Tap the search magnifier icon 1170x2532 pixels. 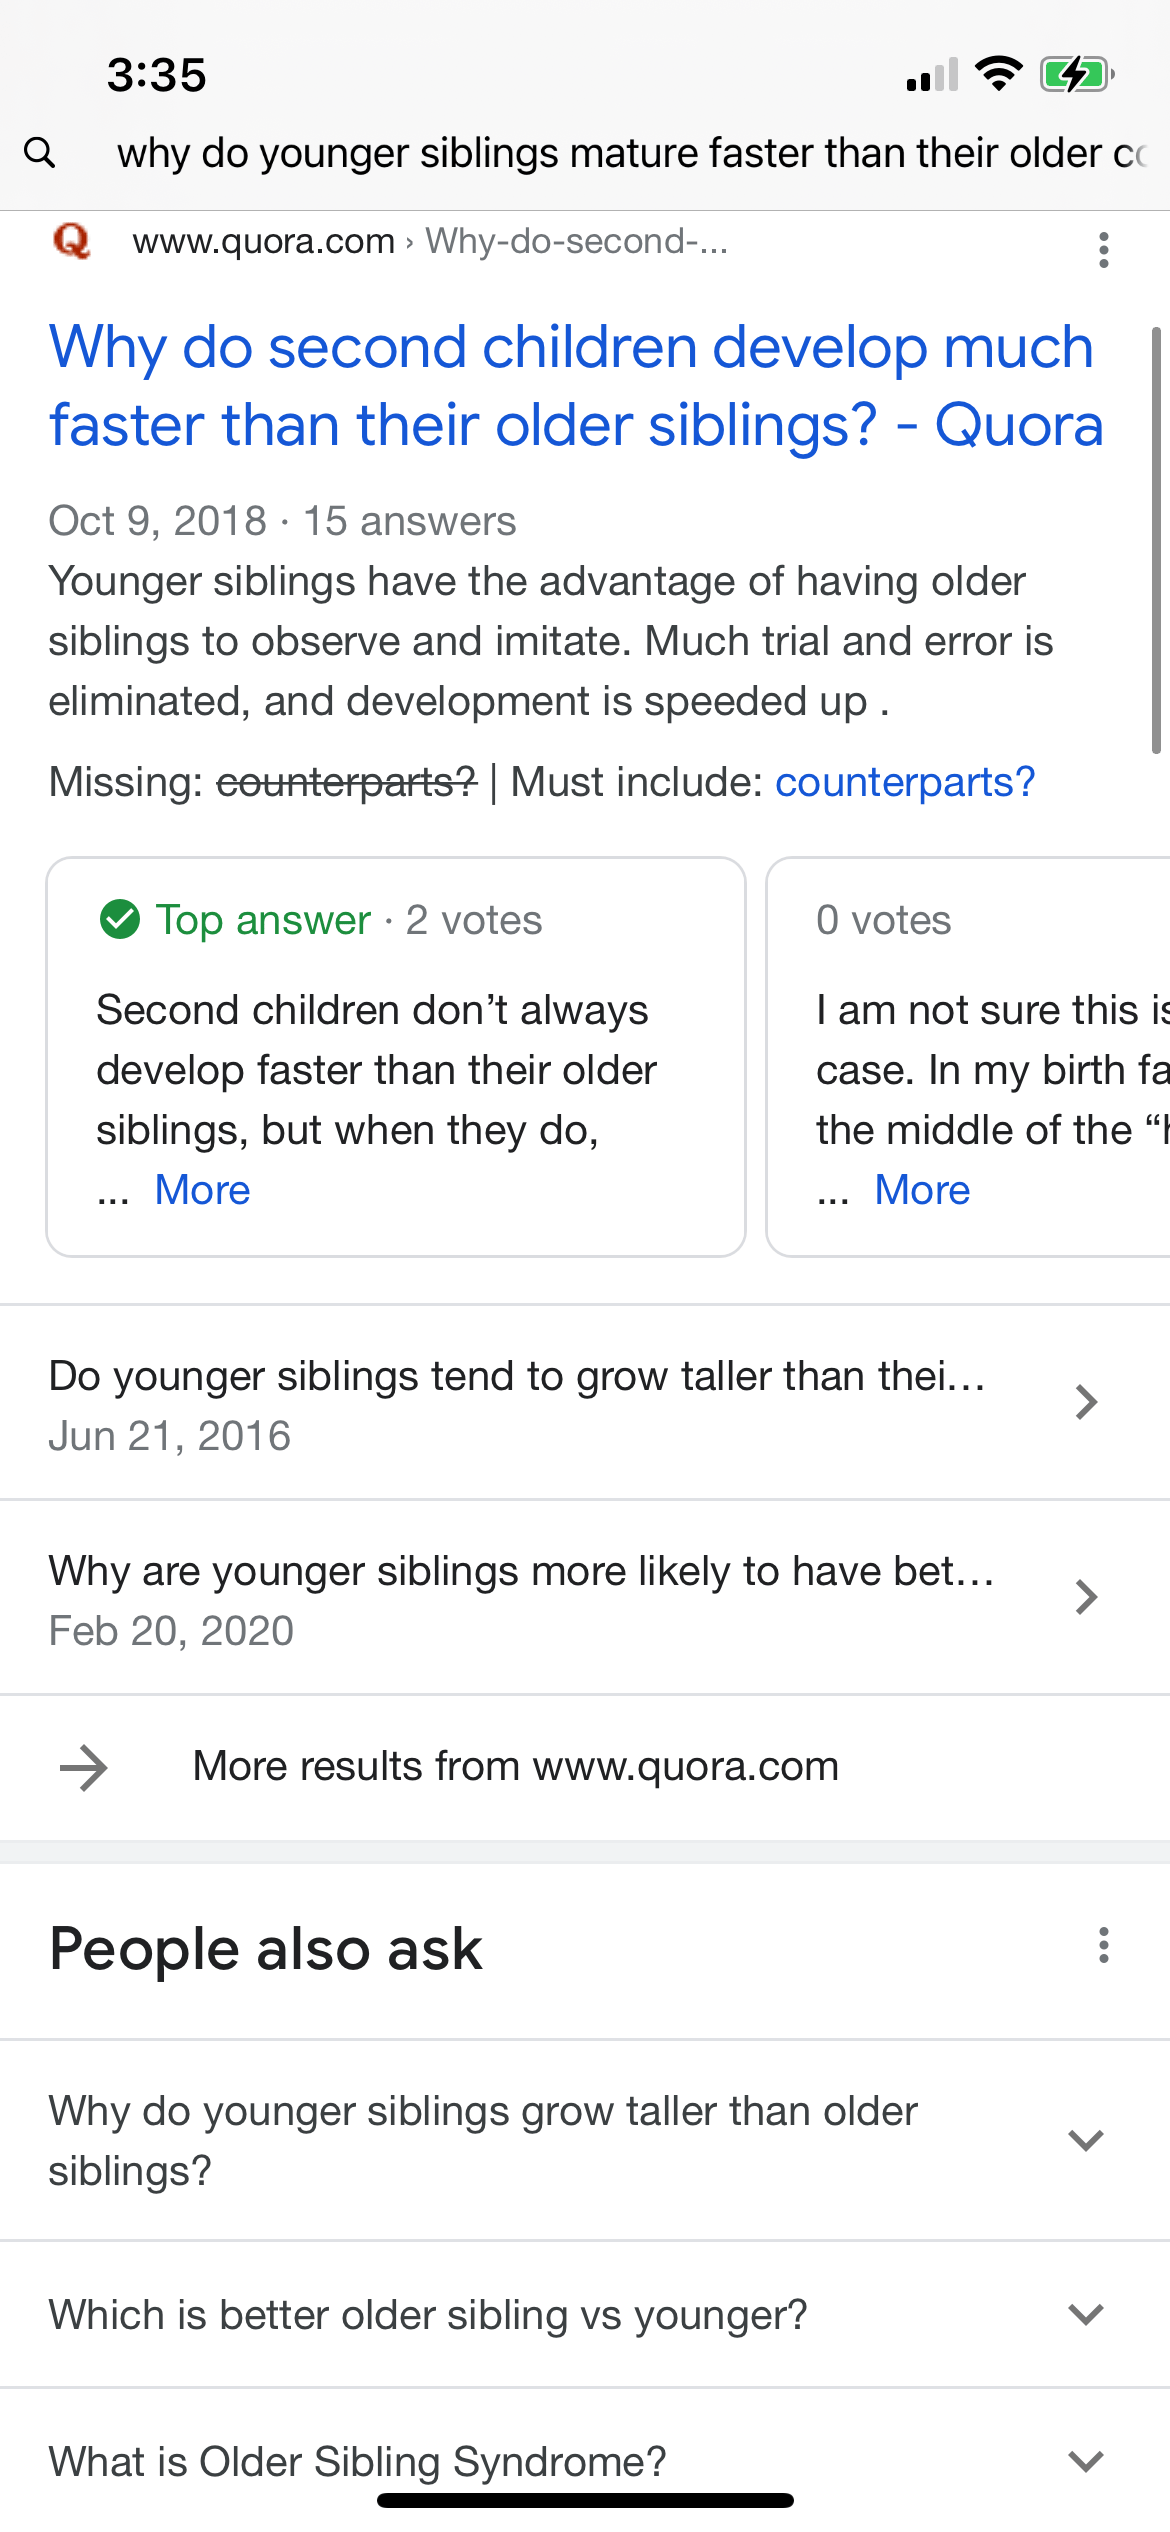click(x=40, y=153)
